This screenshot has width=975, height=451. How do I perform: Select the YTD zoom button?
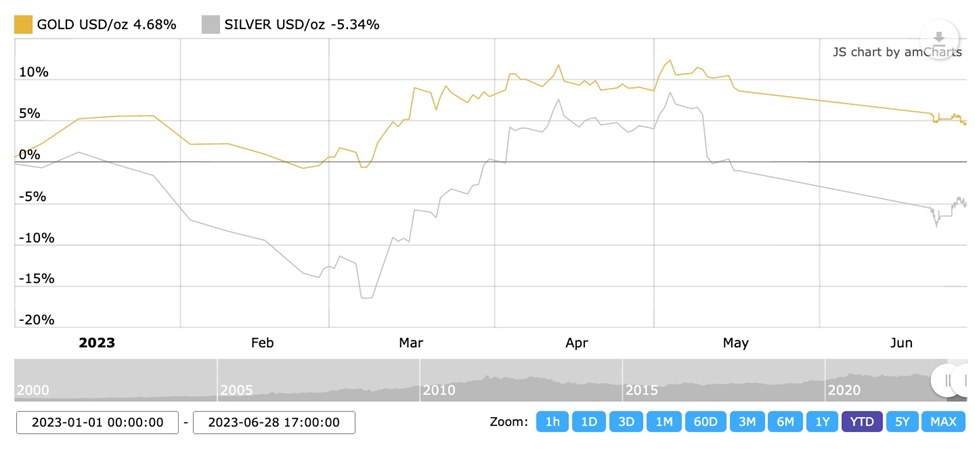coord(862,422)
